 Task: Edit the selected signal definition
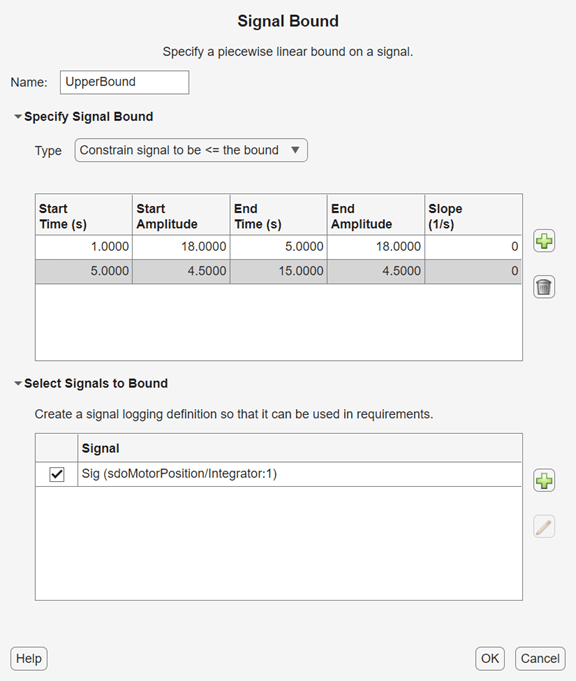pyautogui.click(x=544, y=527)
